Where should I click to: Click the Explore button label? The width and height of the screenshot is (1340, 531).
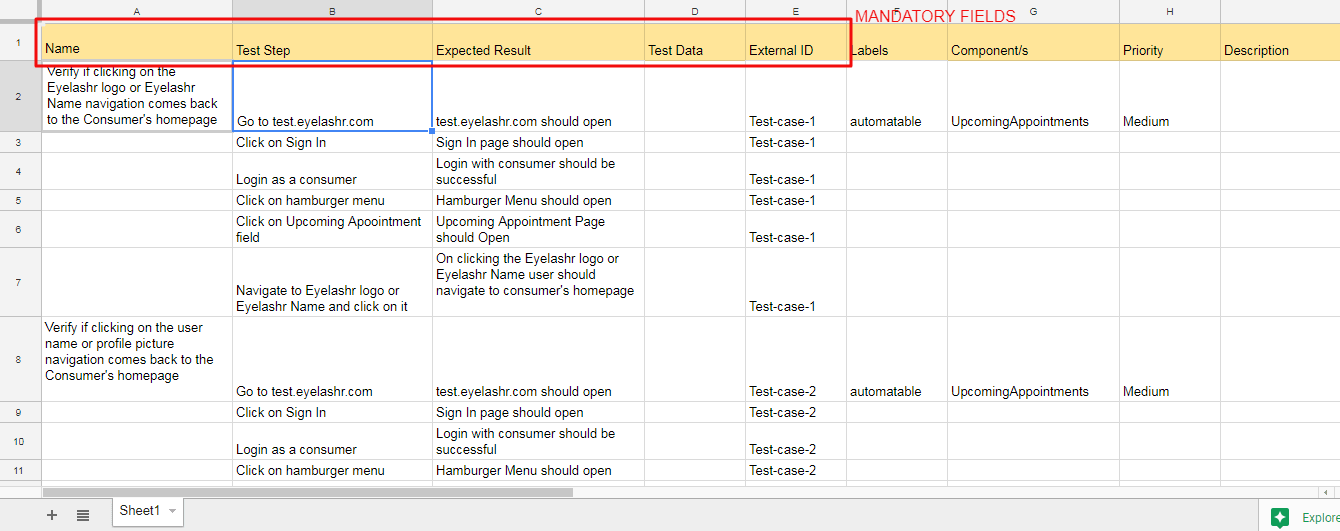coord(1319,517)
